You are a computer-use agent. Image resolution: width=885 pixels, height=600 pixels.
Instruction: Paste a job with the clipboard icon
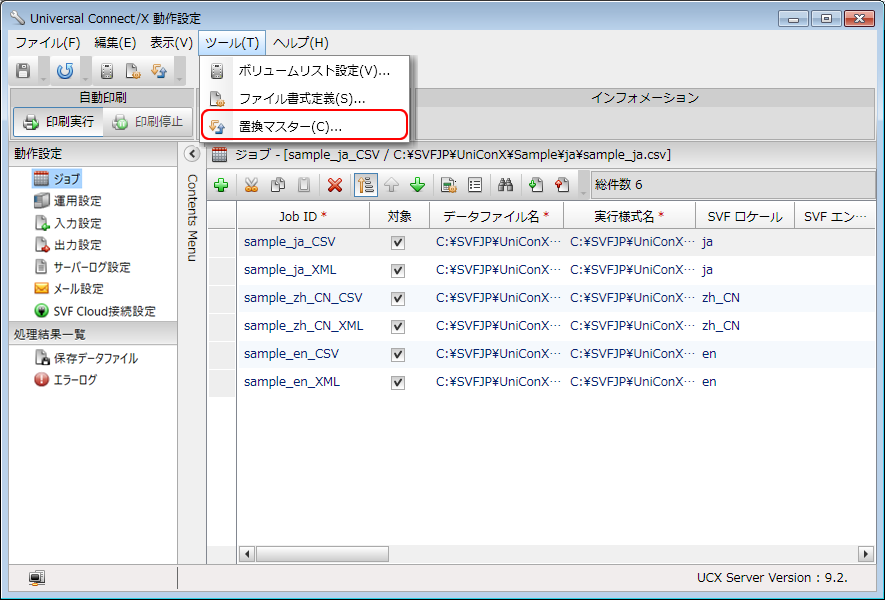tap(304, 185)
